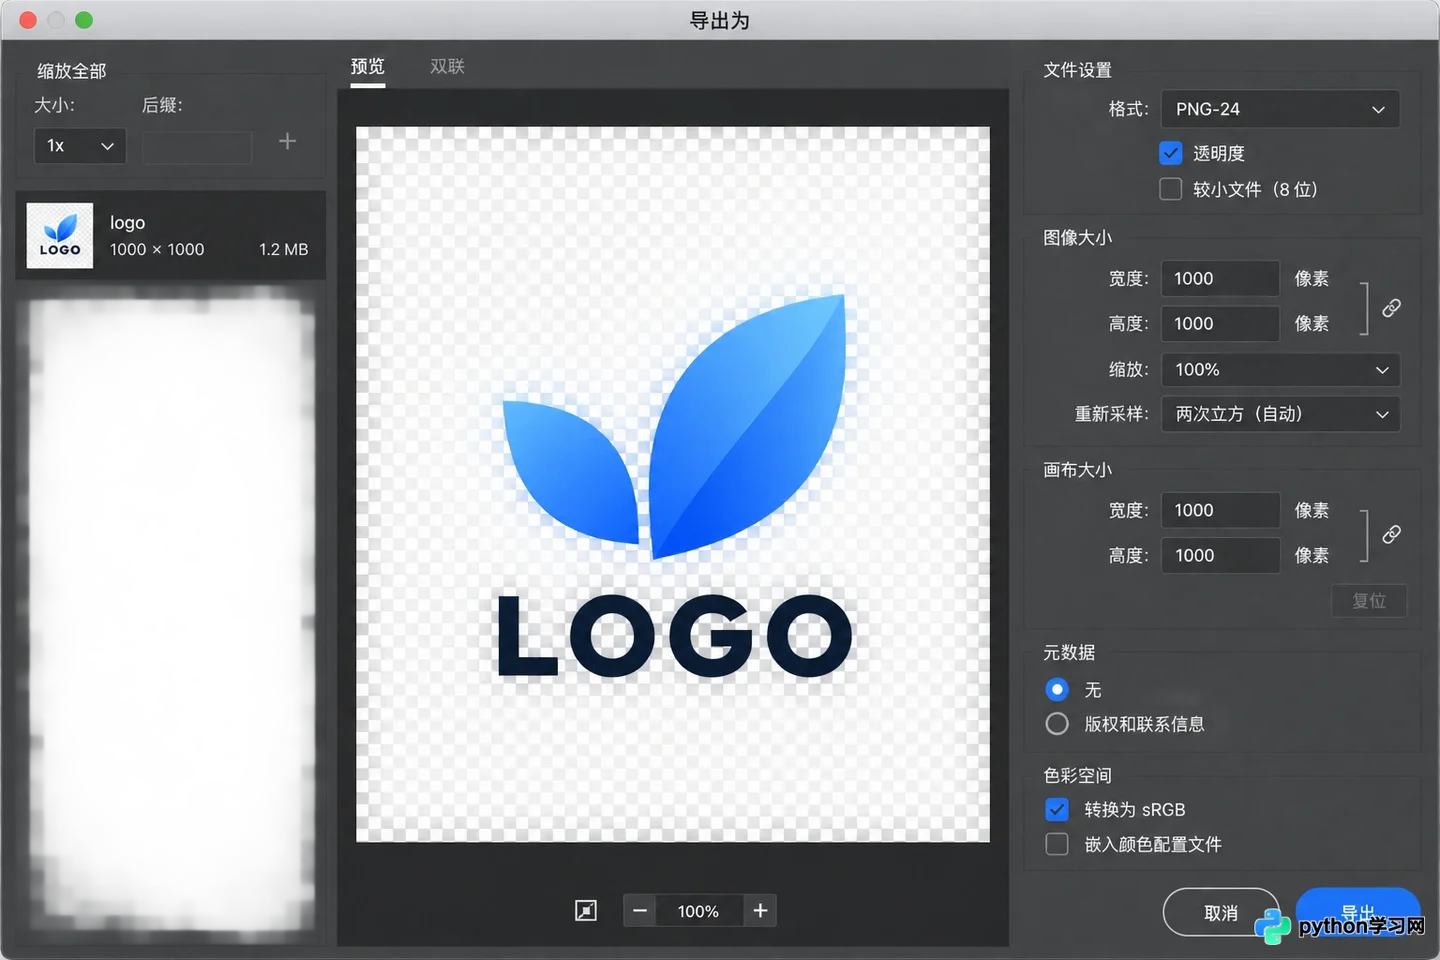Open the 1x size dropdown

[80, 146]
